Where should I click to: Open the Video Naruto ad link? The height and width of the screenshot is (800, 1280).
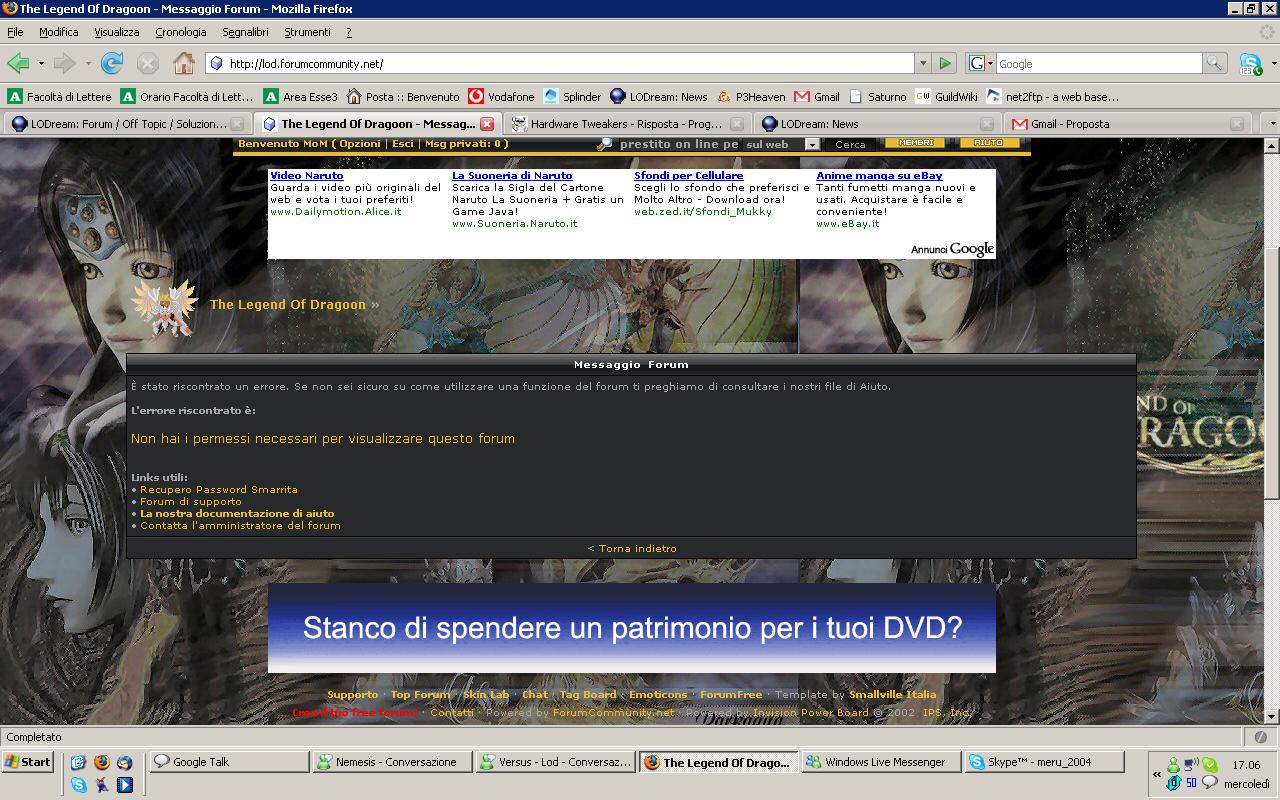307,176
